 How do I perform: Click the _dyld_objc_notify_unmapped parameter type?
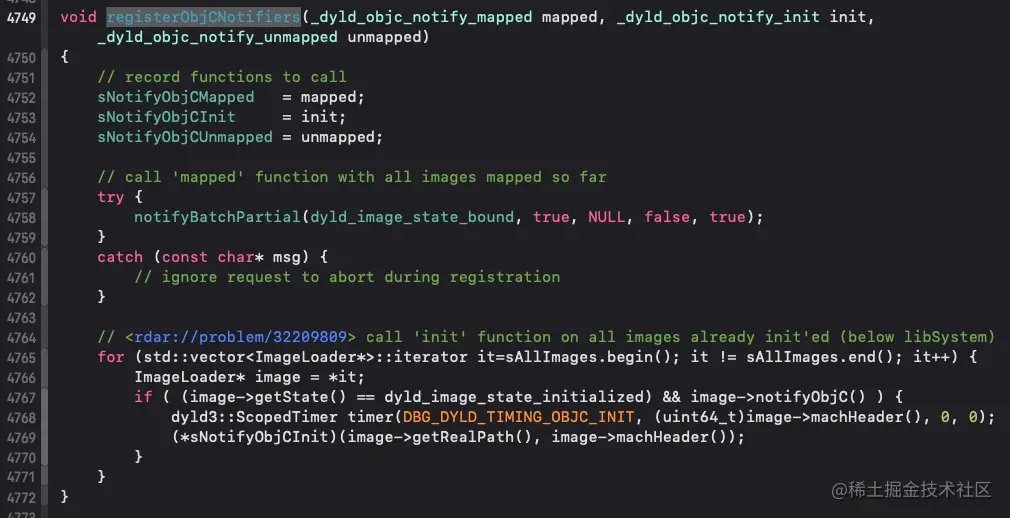(218, 37)
